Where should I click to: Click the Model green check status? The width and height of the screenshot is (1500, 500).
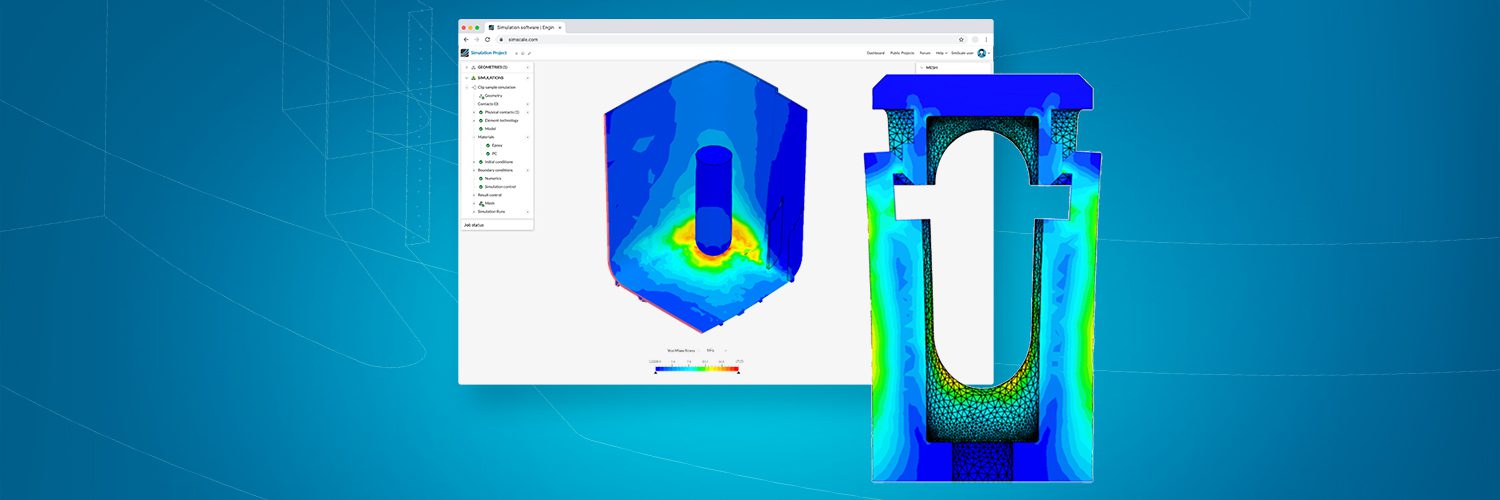pyautogui.click(x=481, y=129)
